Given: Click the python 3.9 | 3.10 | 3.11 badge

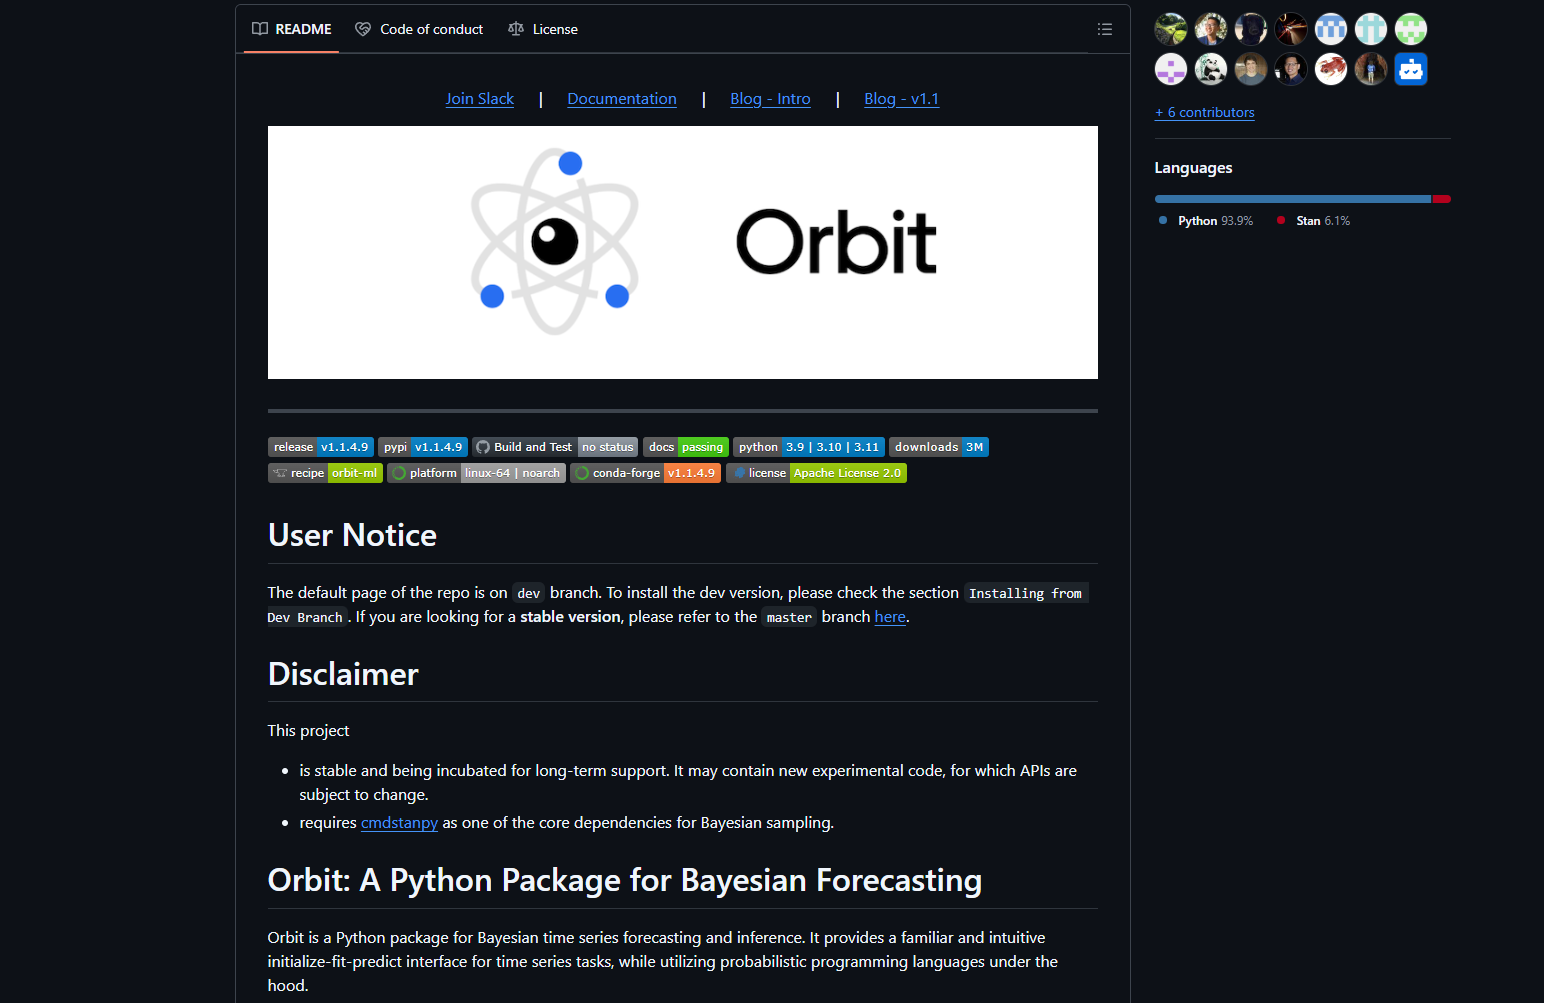Looking at the screenshot, I should coord(809,447).
